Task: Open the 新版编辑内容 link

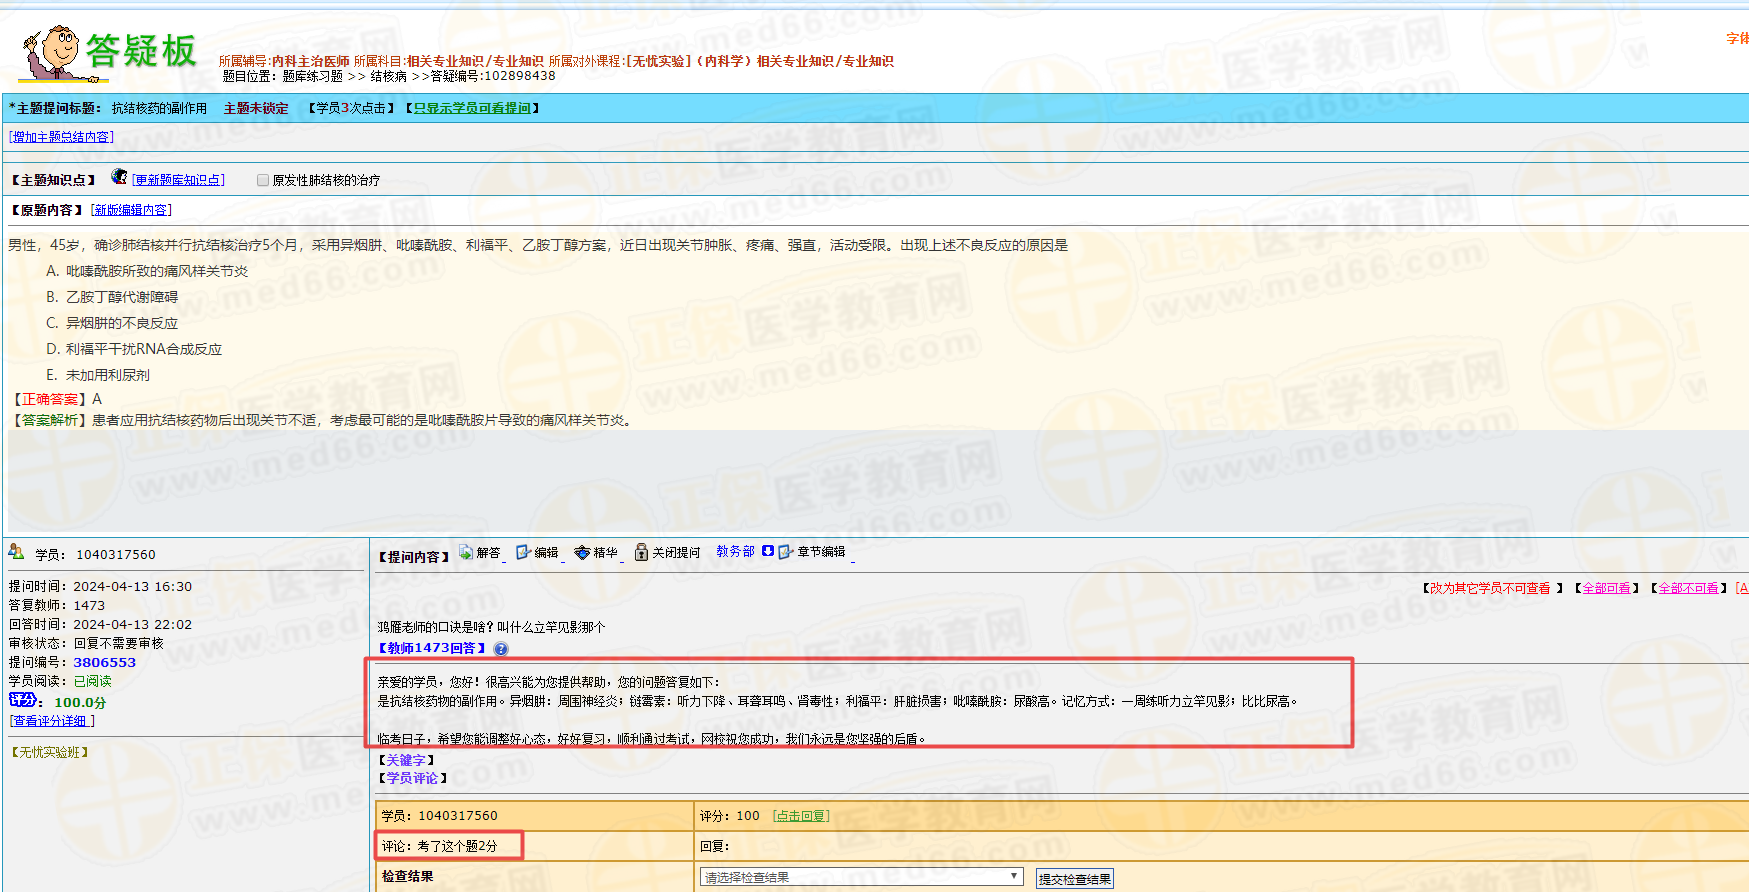Action: coord(131,210)
